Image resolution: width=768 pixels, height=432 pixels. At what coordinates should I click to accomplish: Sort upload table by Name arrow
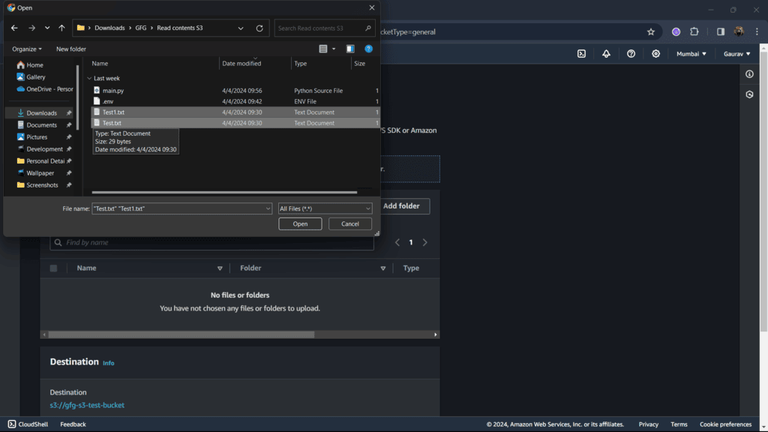click(220, 268)
